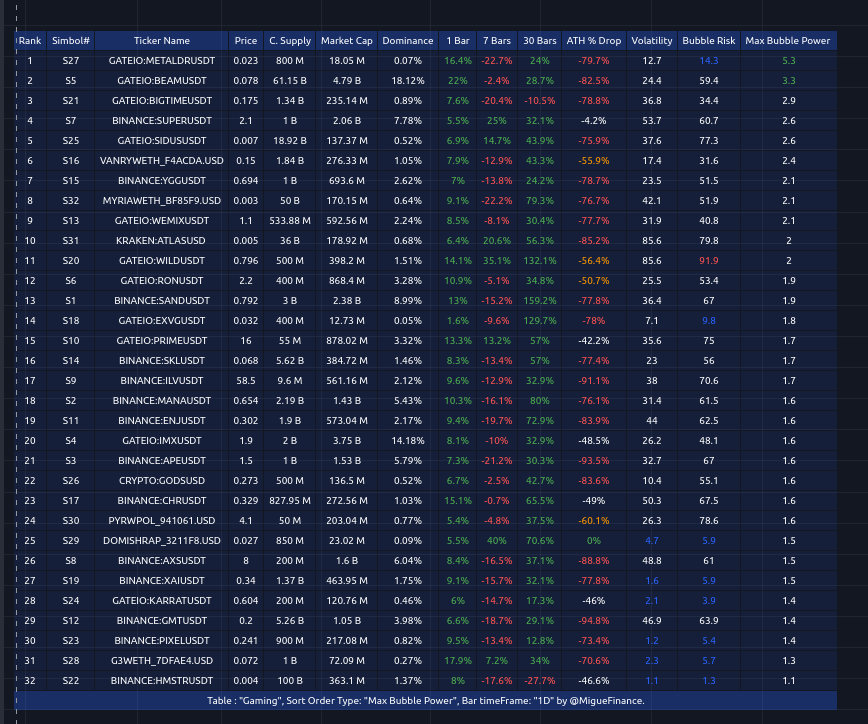Image resolution: width=868 pixels, height=724 pixels.
Task: Select ticker BINANCE:ILVUSDT
Action: tap(162, 380)
